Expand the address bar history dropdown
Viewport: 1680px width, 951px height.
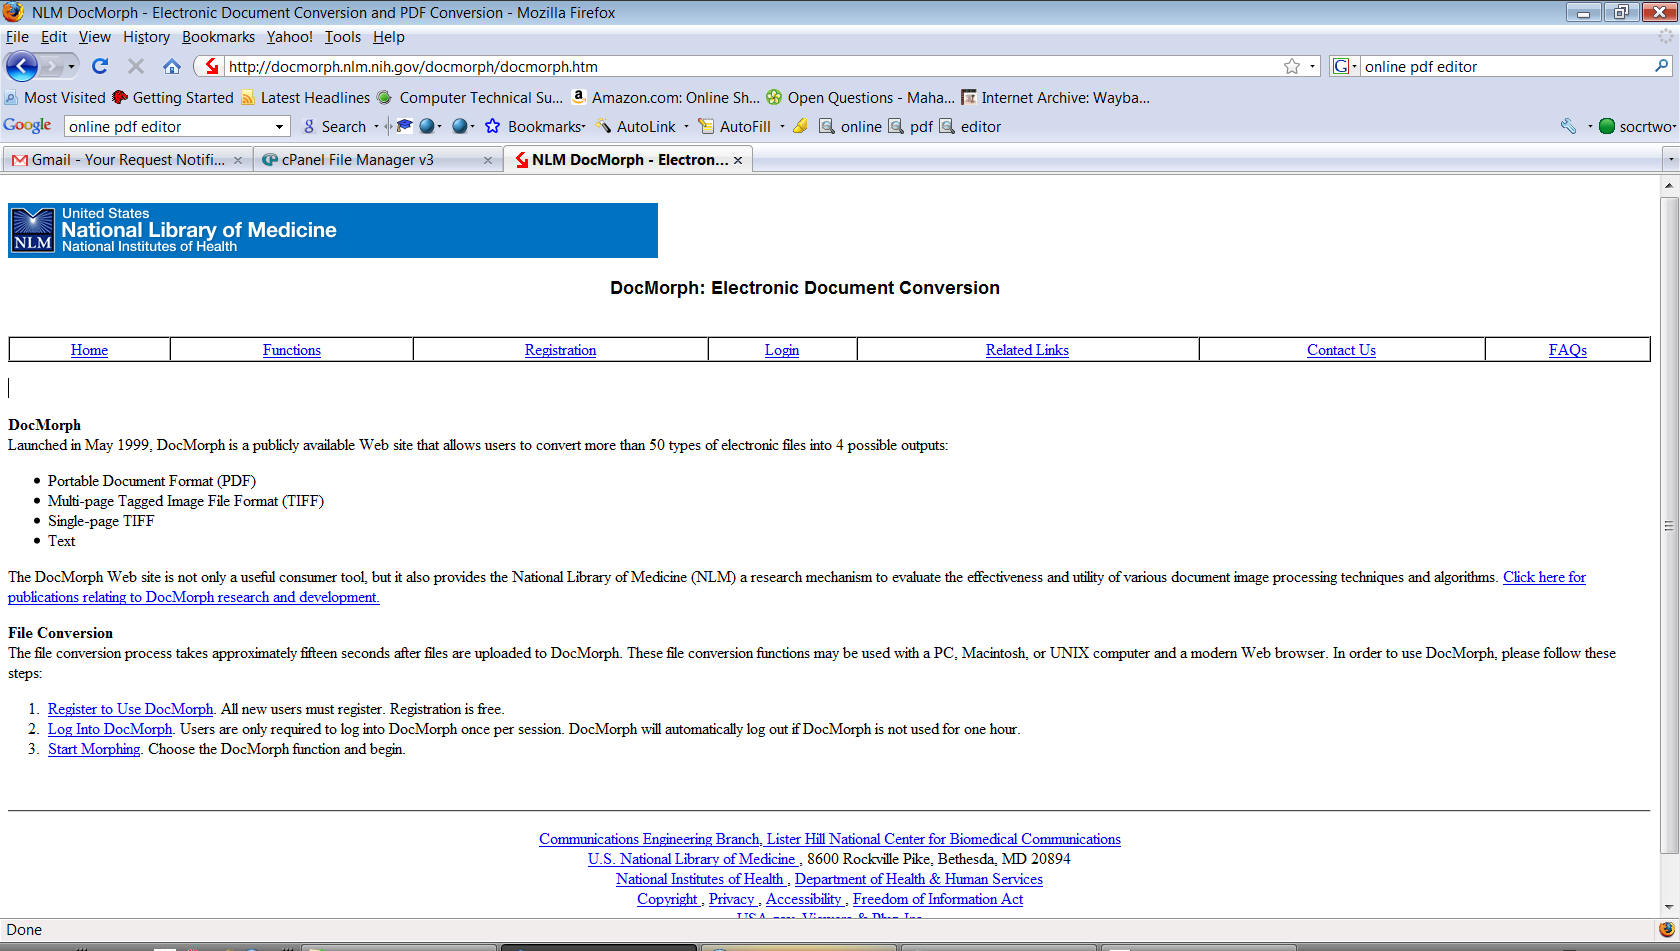point(1312,66)
